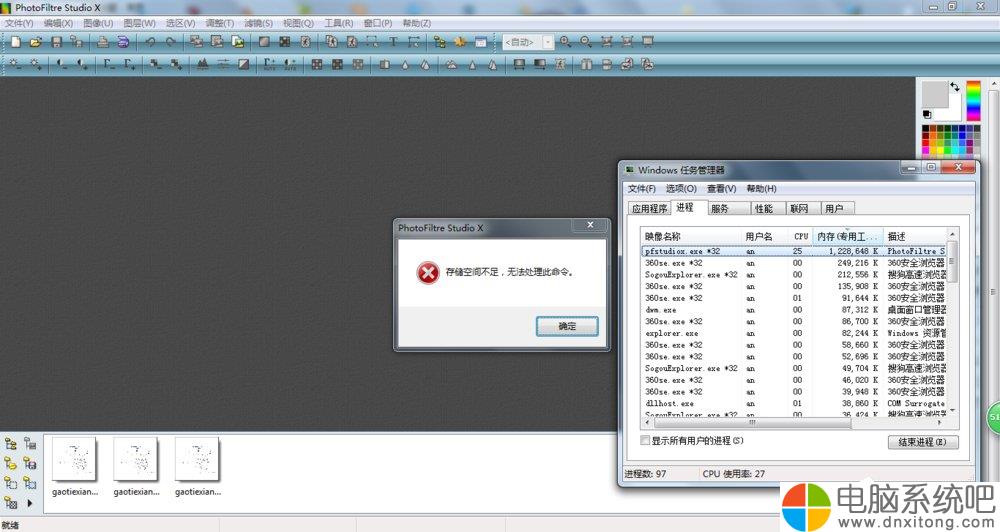Open the 帮助(Z) menu
This screenshot has height=532, width=1000.
click(x=416, y=23)
